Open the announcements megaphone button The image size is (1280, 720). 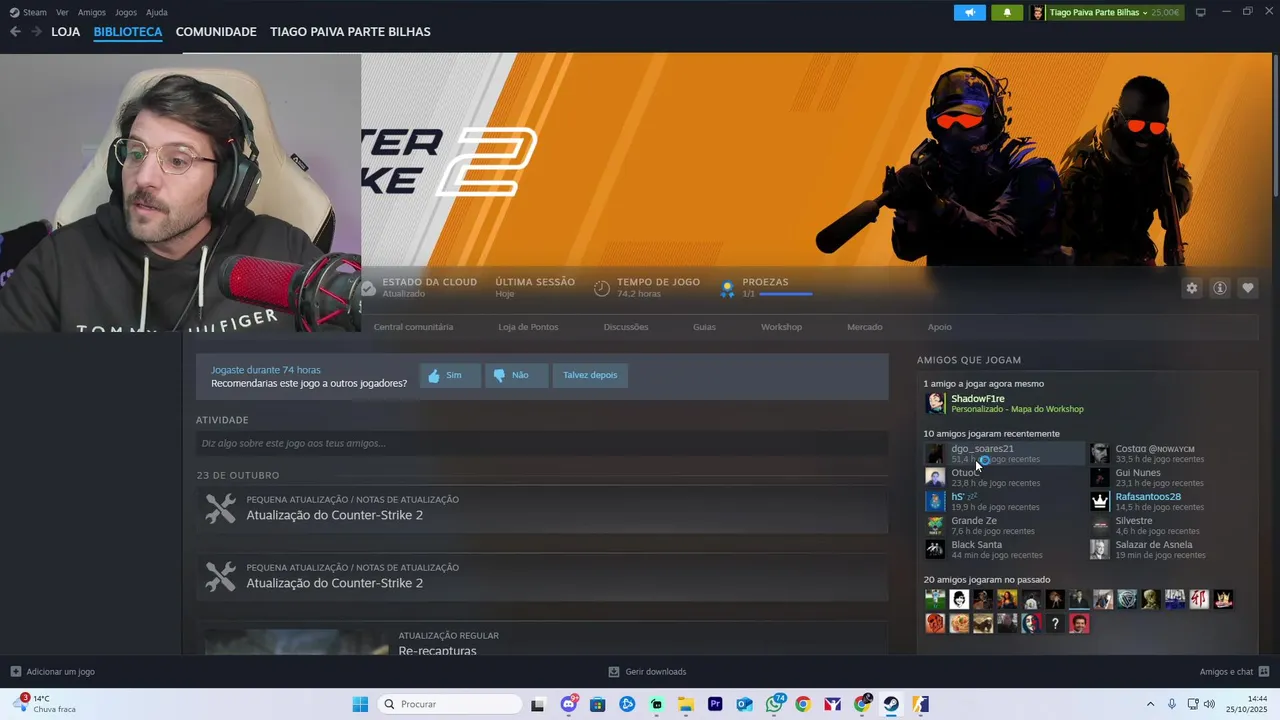(x=969, y=12)
